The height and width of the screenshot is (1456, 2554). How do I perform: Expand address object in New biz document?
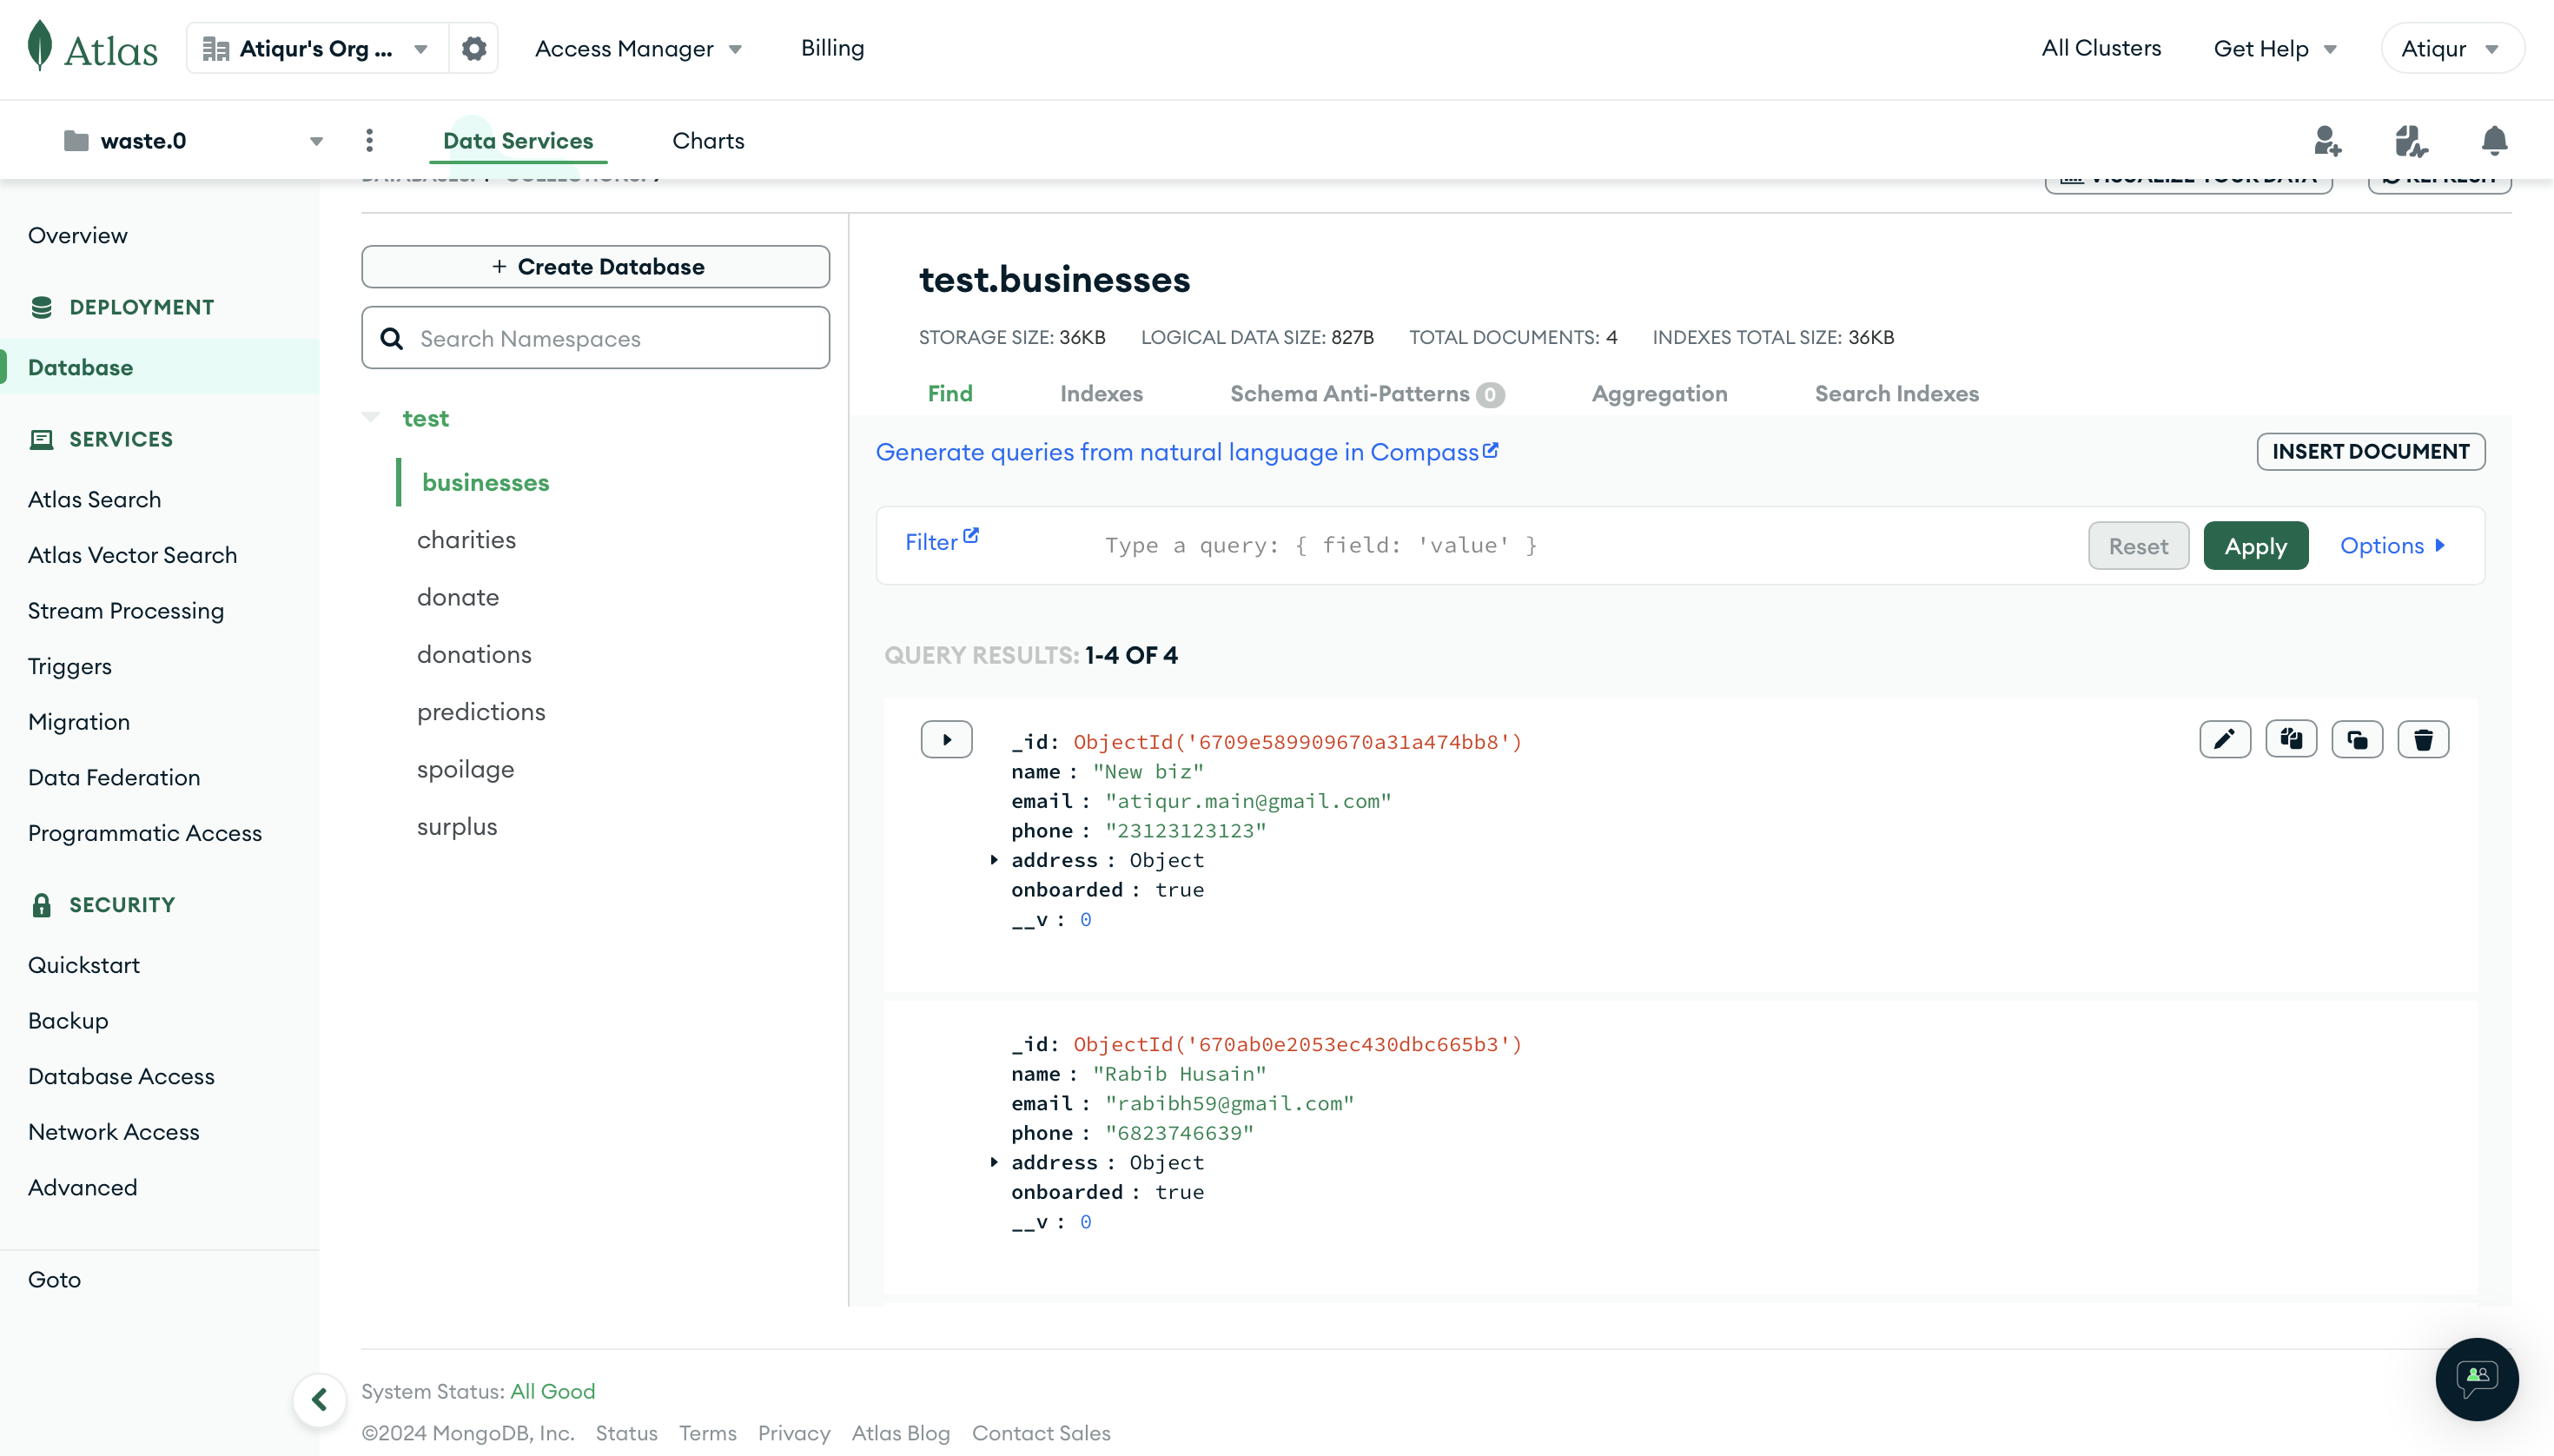click(993, 859)
